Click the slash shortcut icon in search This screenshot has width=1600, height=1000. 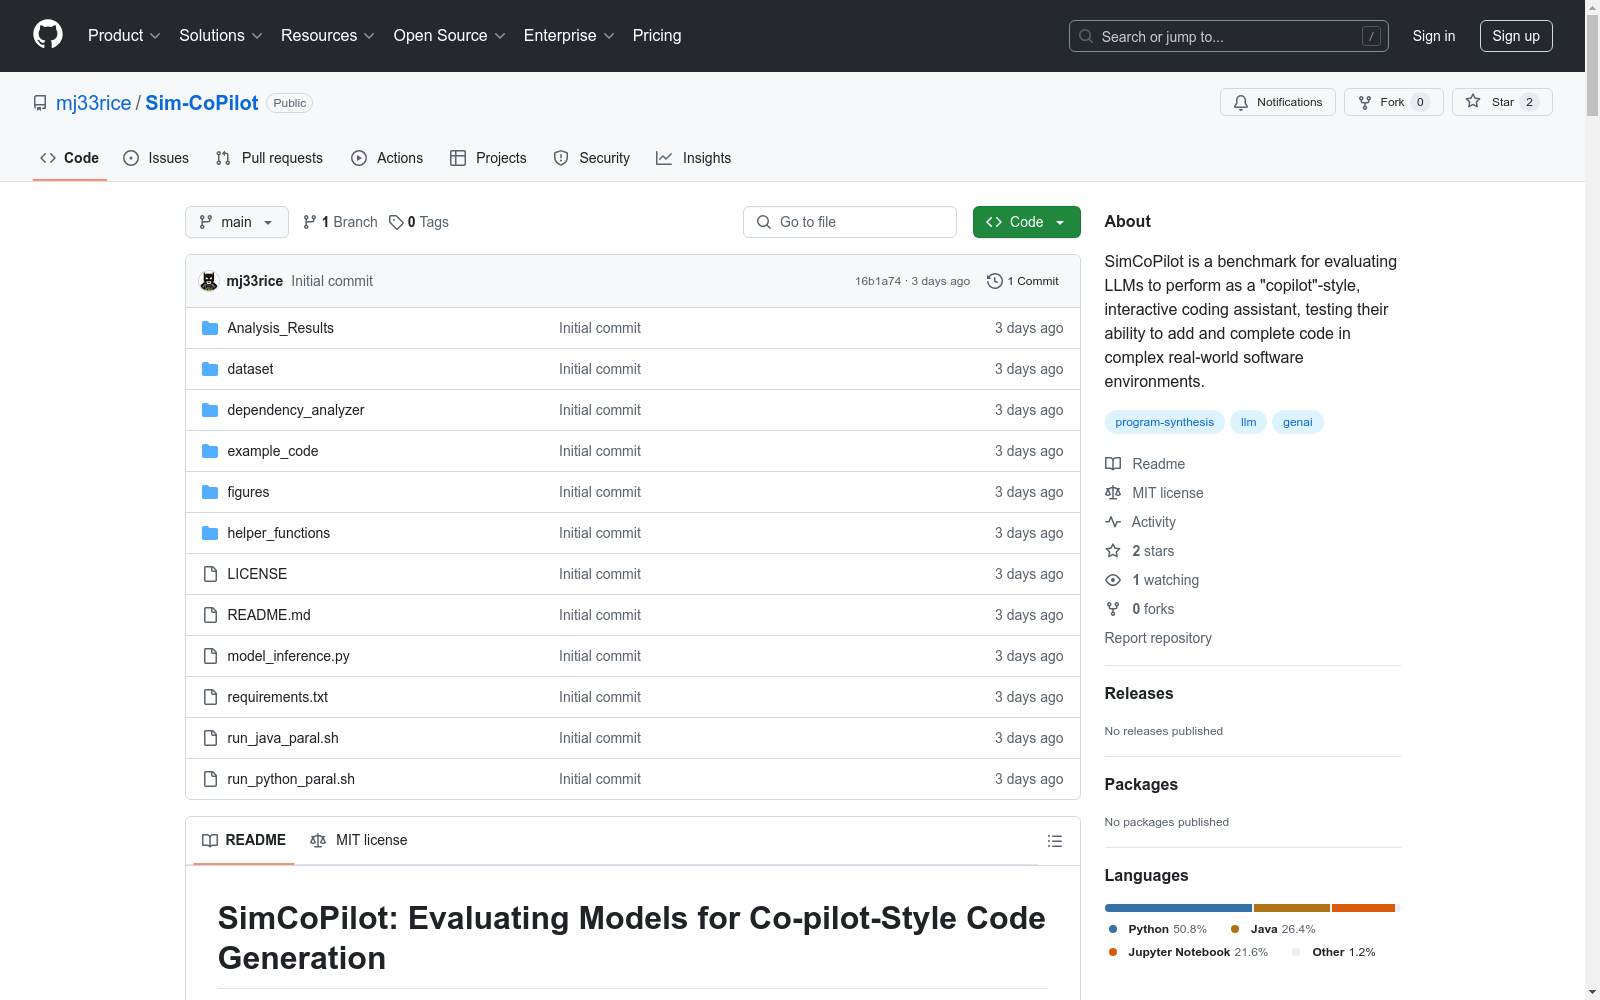[x=1371, y=36]
